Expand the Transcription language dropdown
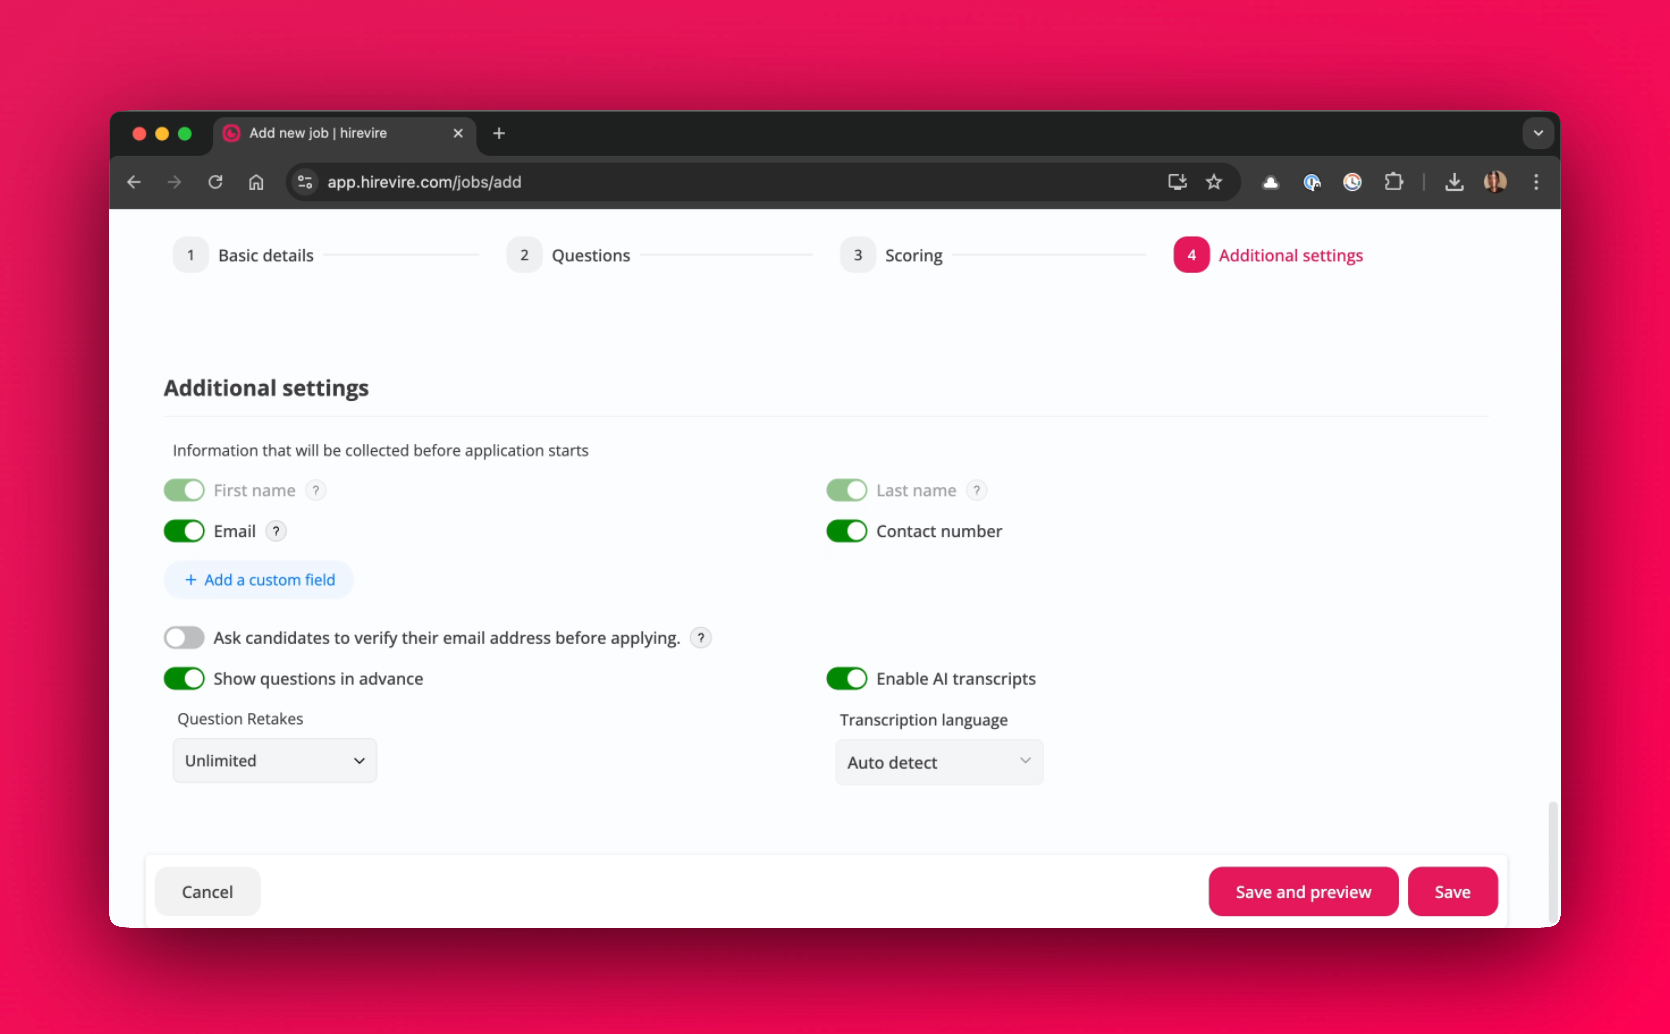Image resolution: width=1670 pixels, height=1034 pixels. click(x=939, y=762)
